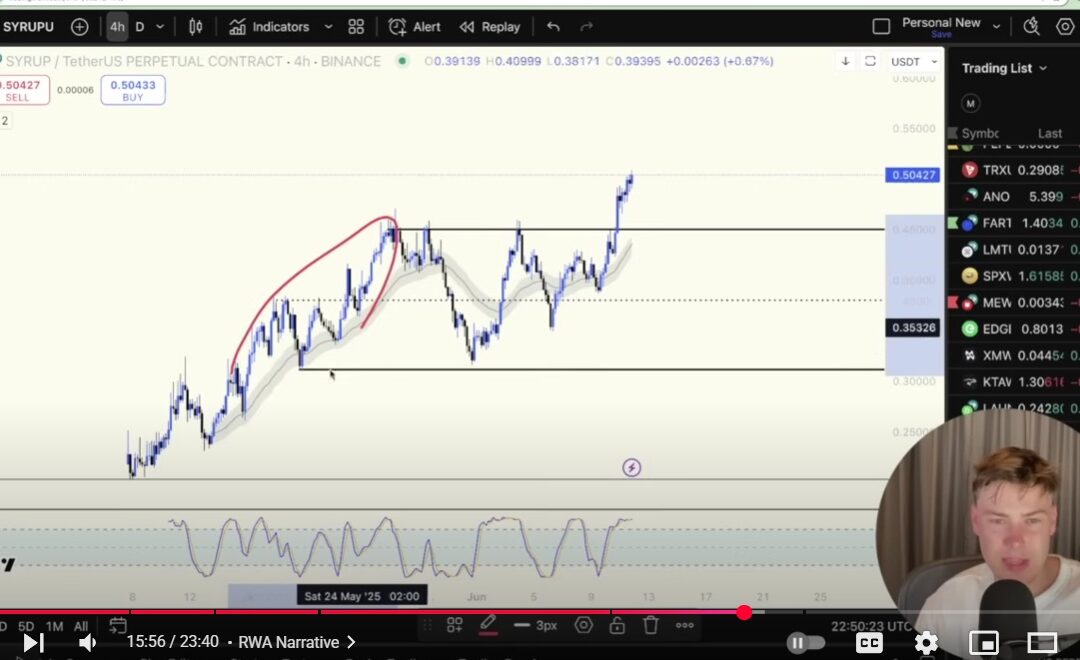Click the M circle icon in watchlist
The width and height of the screenshot is (1080, 660).
970,103
